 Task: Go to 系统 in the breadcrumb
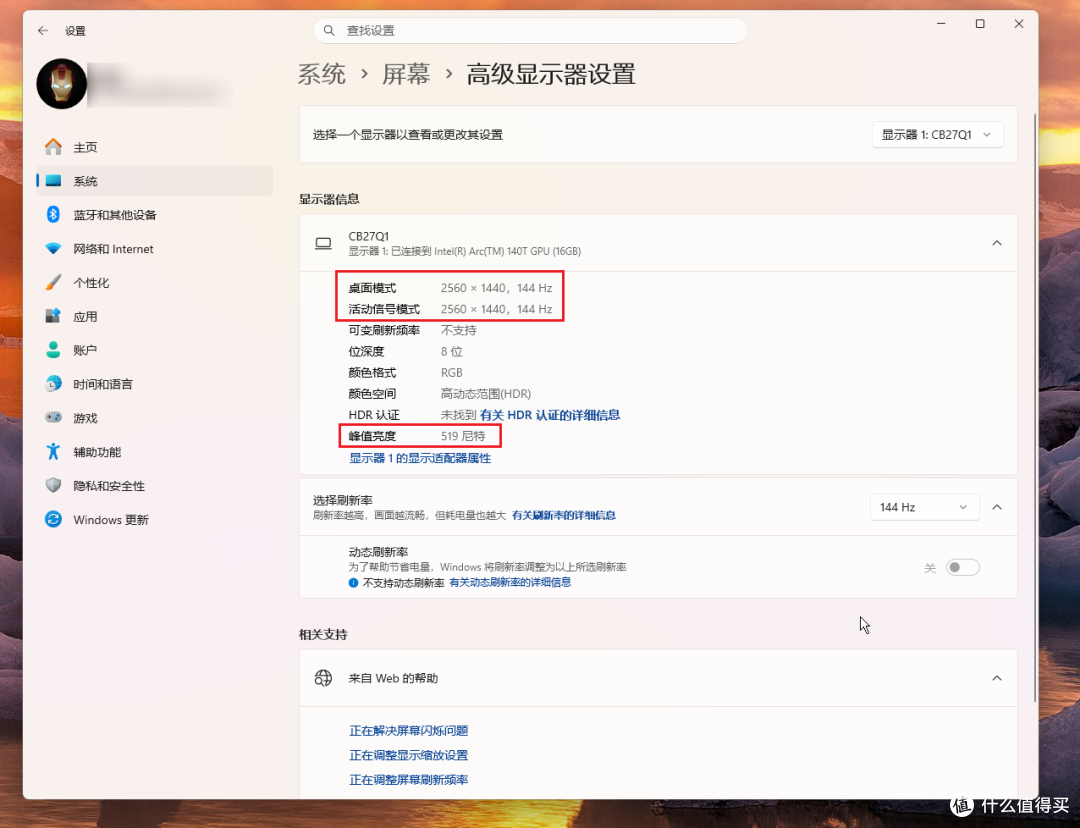coord(322,74)
